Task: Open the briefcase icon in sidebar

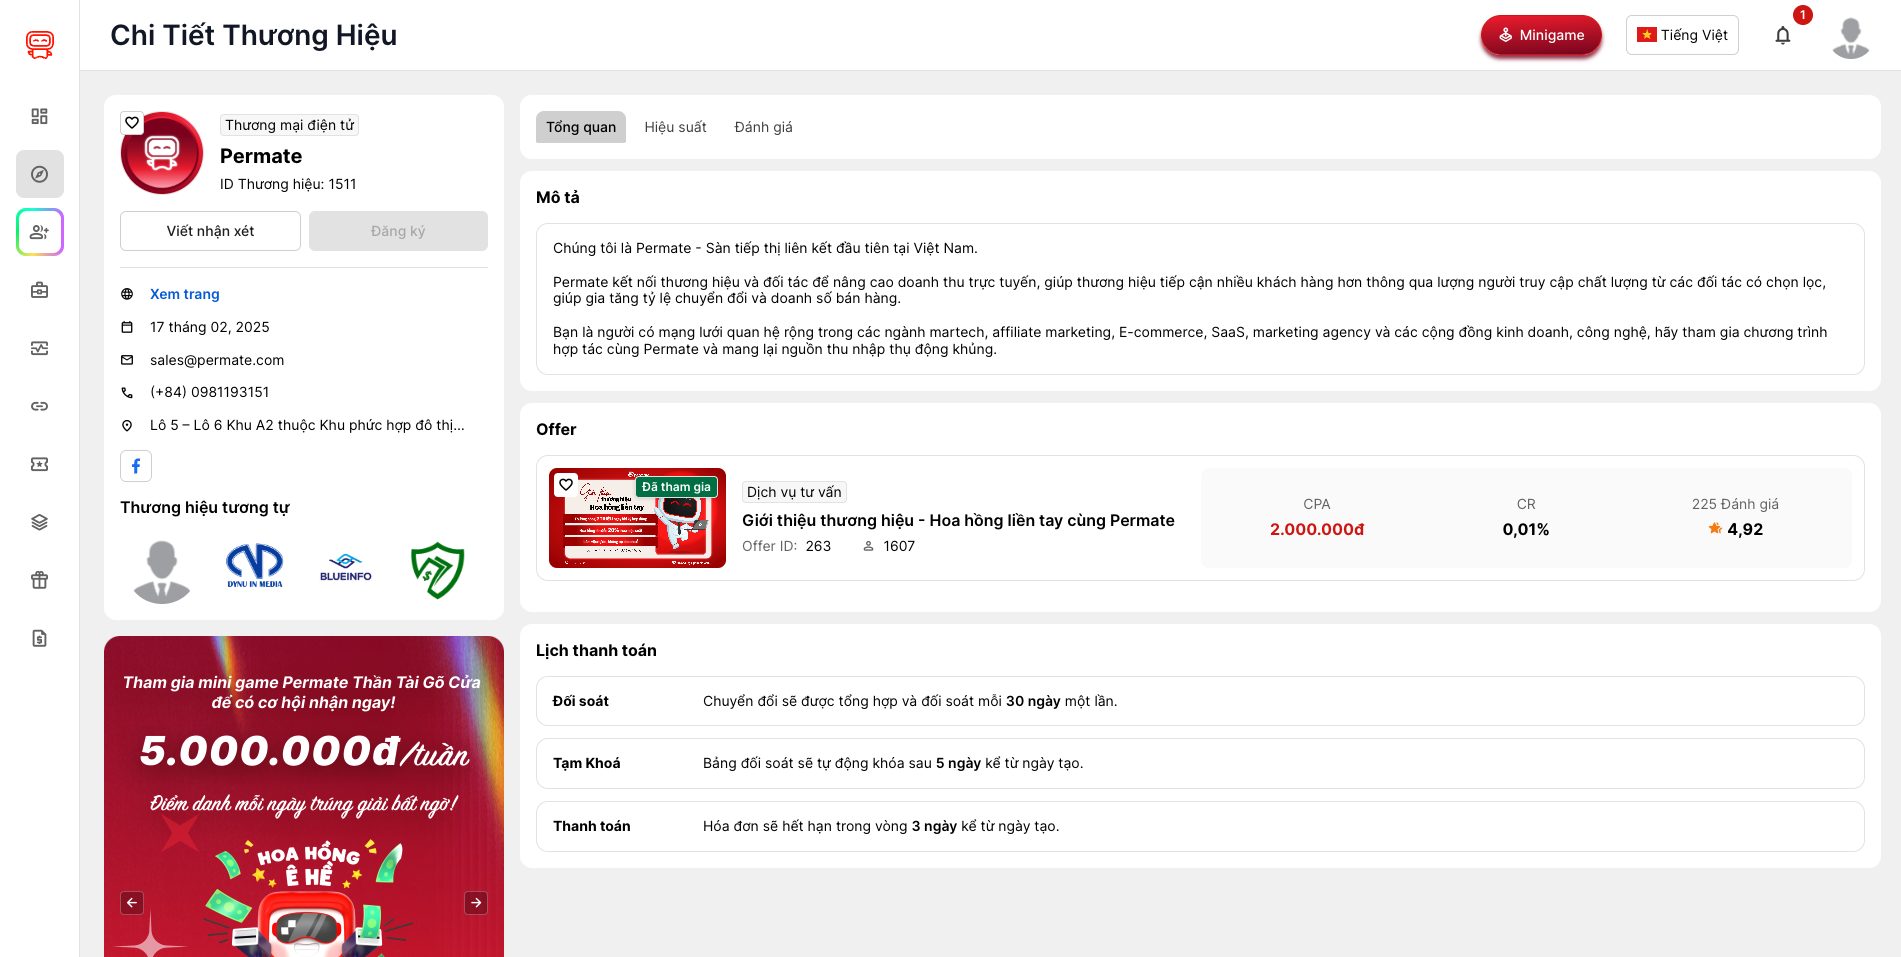Action: click(40, 290)
